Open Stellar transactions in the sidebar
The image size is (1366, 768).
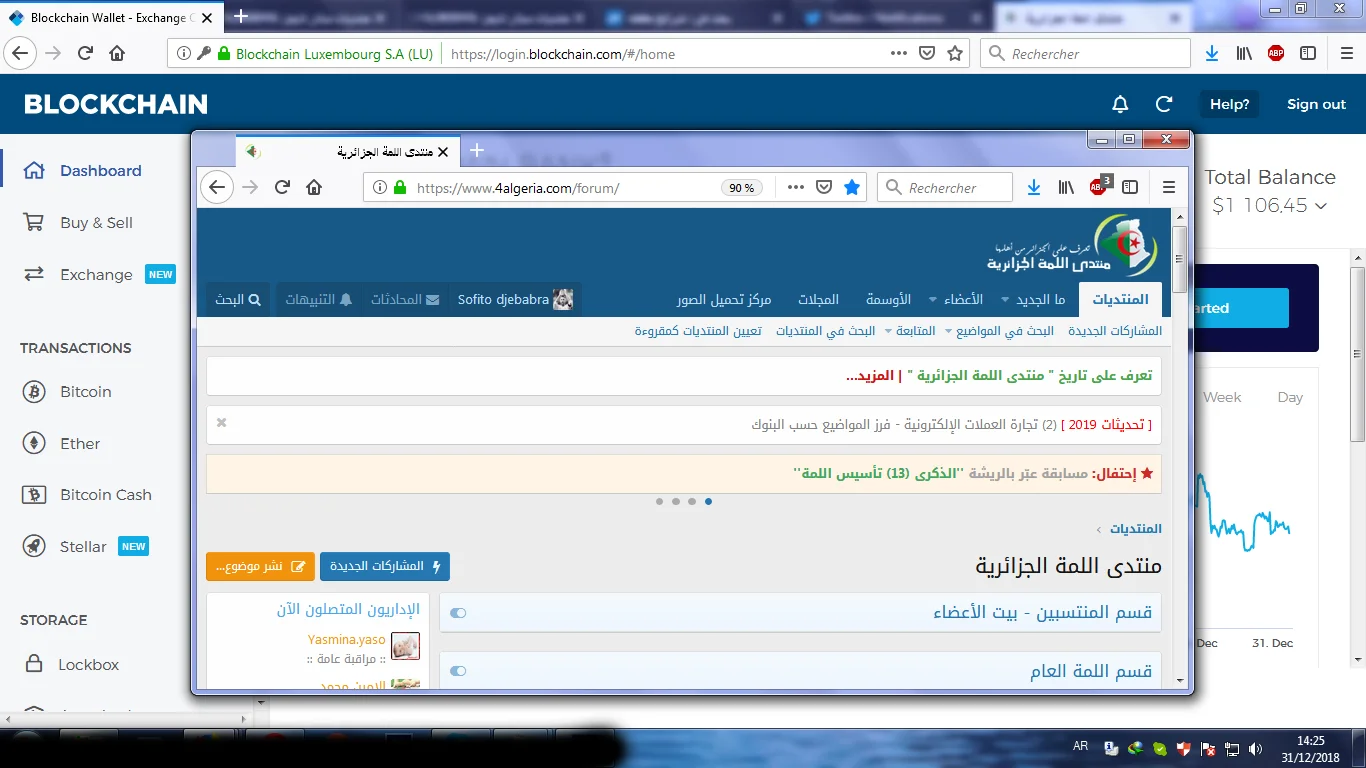tap(83, 547)
